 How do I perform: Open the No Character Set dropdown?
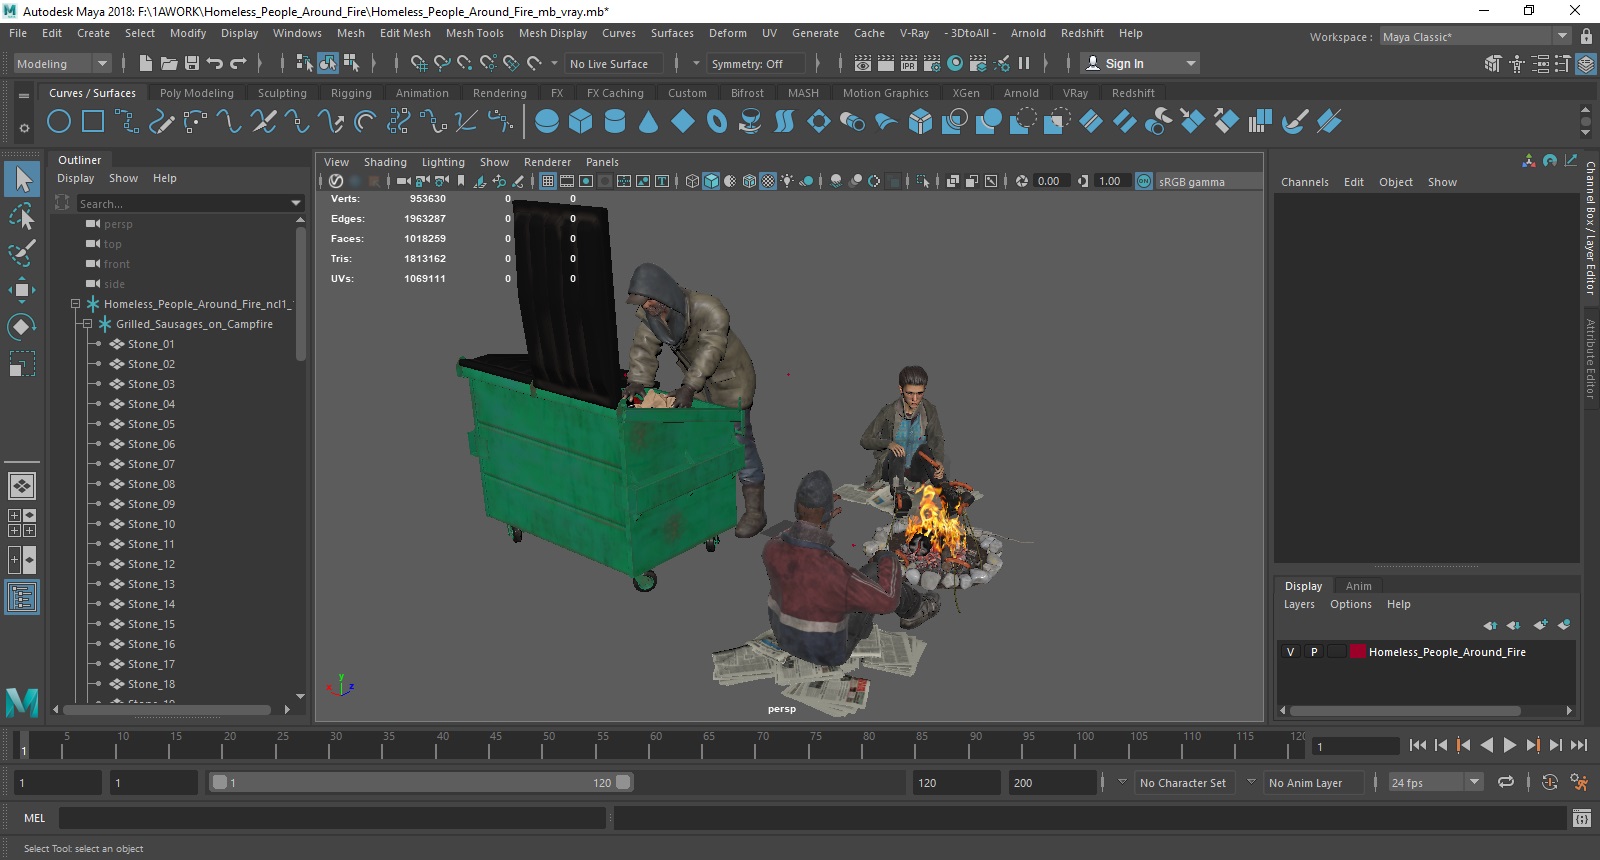(1183, 782)
